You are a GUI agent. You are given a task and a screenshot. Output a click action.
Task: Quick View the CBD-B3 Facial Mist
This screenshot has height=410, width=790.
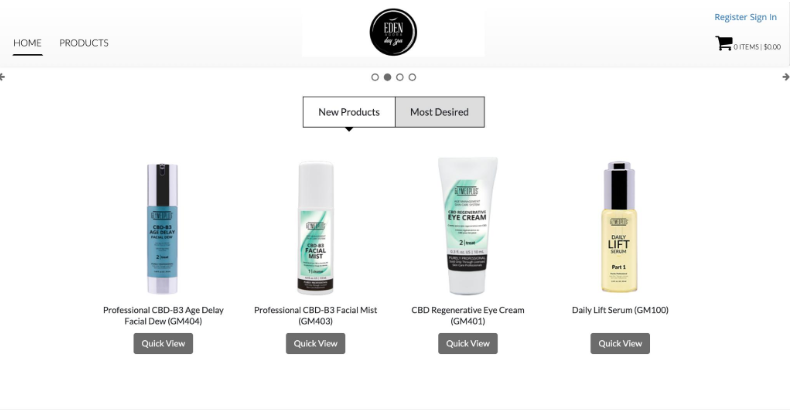315,344
